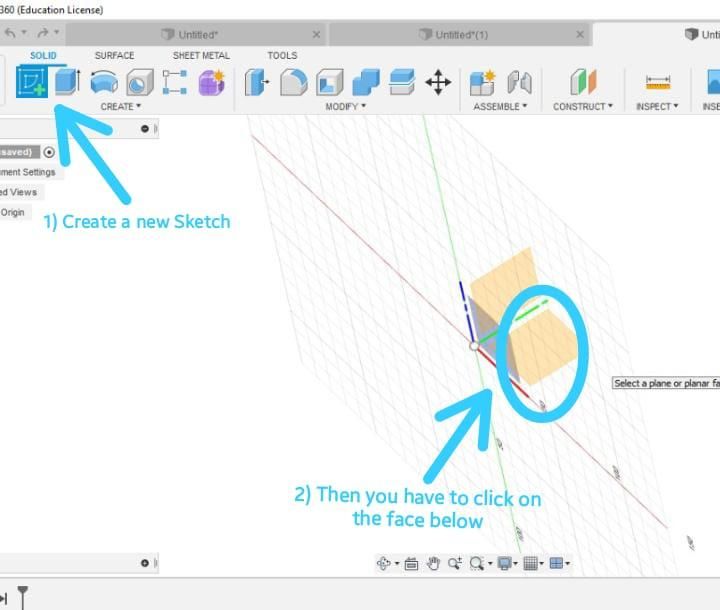The image size is (720, 610).
Task: Click the Zoom tool icon
Action: (455, 563)
